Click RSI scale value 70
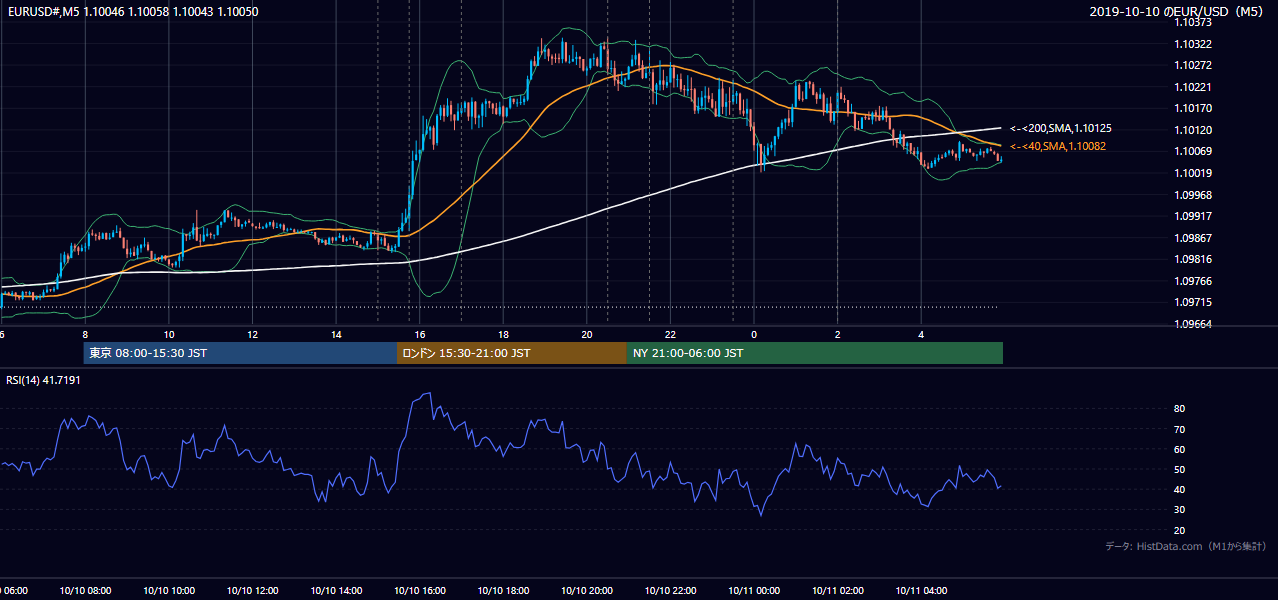1278x600 pixels. (1180, 429)
